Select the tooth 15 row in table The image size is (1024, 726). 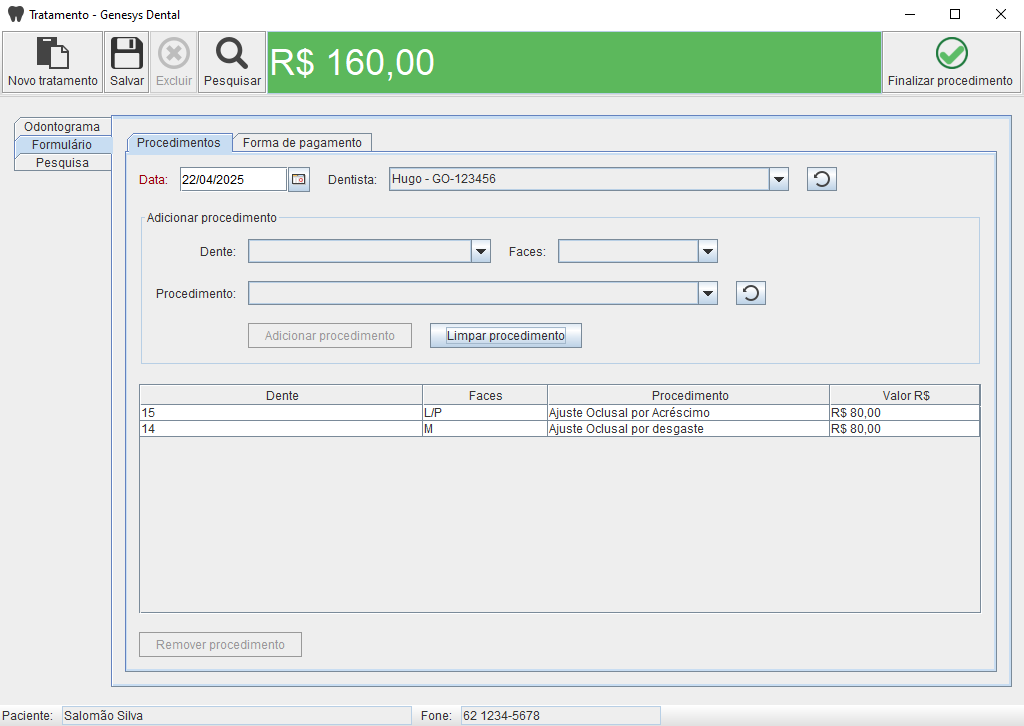280,412
